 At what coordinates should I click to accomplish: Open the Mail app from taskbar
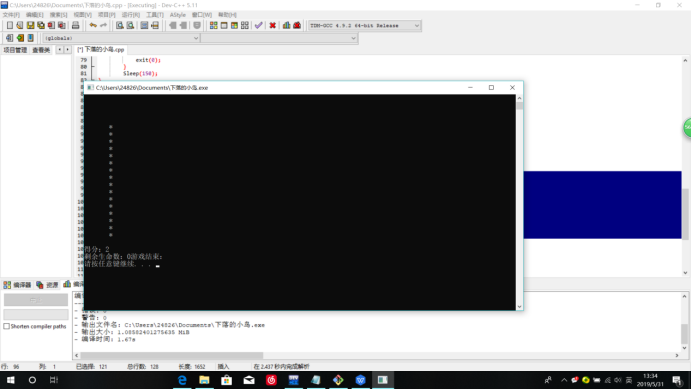click(249, 380)
